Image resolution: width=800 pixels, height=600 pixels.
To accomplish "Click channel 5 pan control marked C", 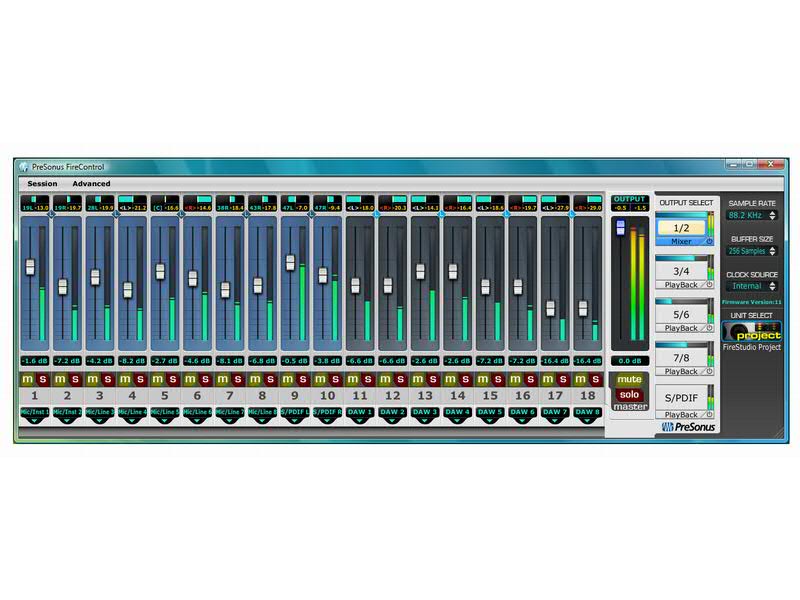I will tap(165, 203).
